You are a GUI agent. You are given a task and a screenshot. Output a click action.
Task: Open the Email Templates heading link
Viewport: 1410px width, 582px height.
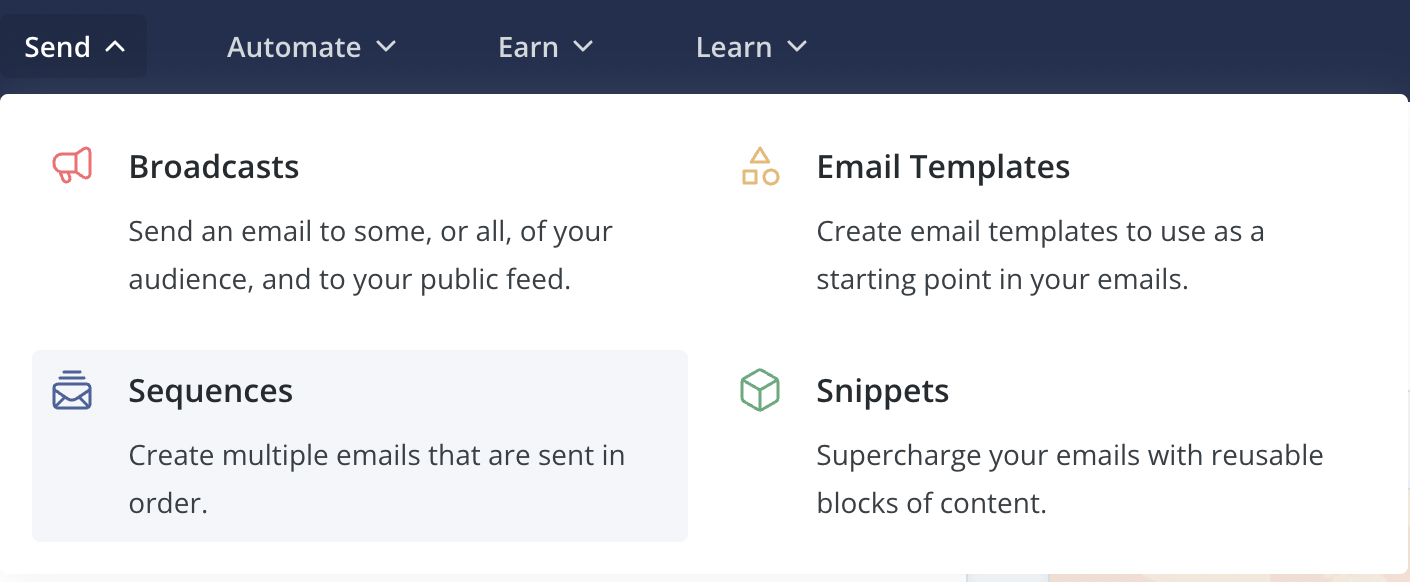pos(943,166)
